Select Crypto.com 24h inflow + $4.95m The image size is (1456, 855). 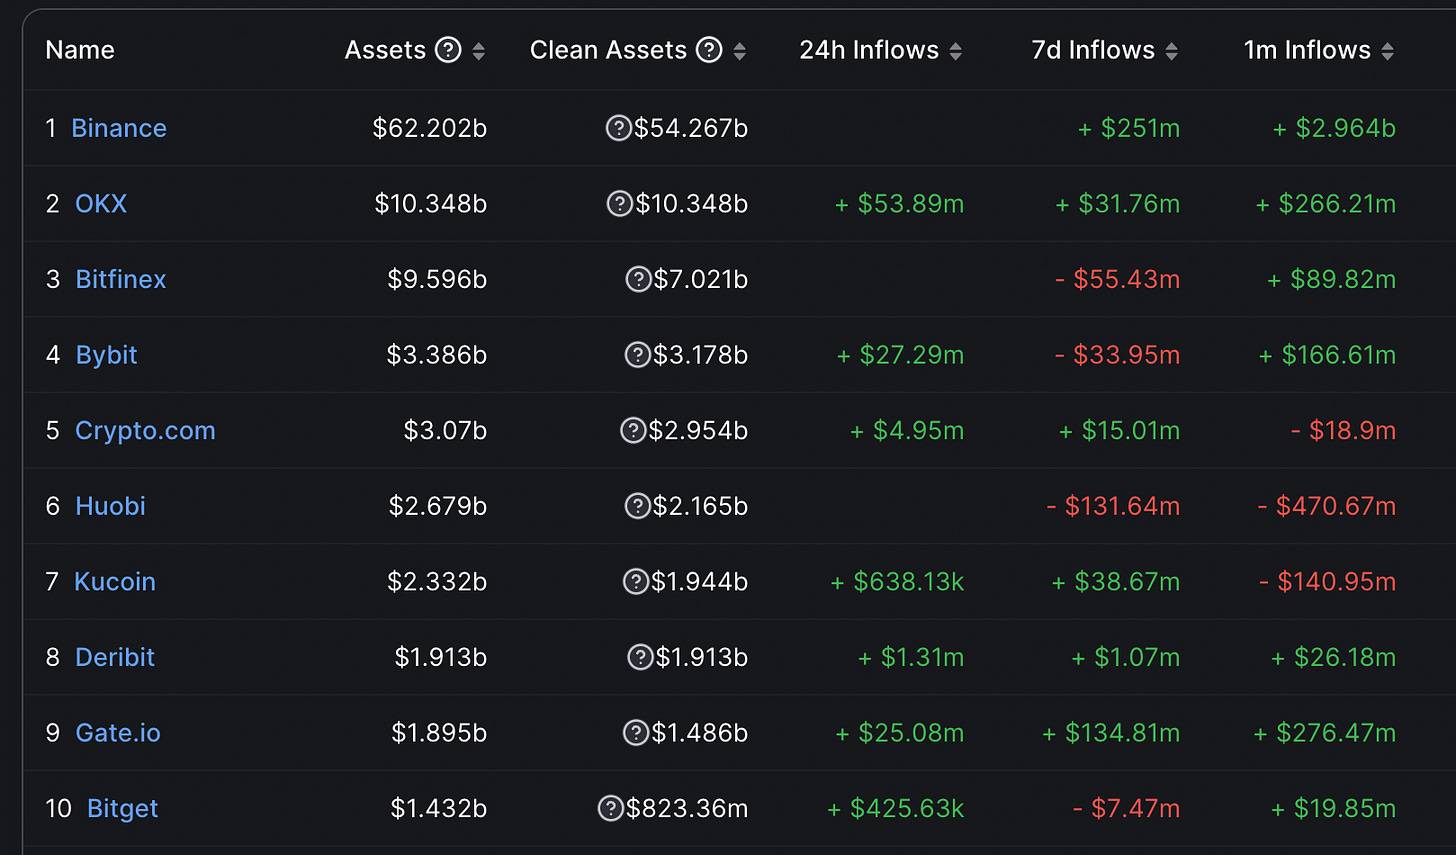(907, 431)
